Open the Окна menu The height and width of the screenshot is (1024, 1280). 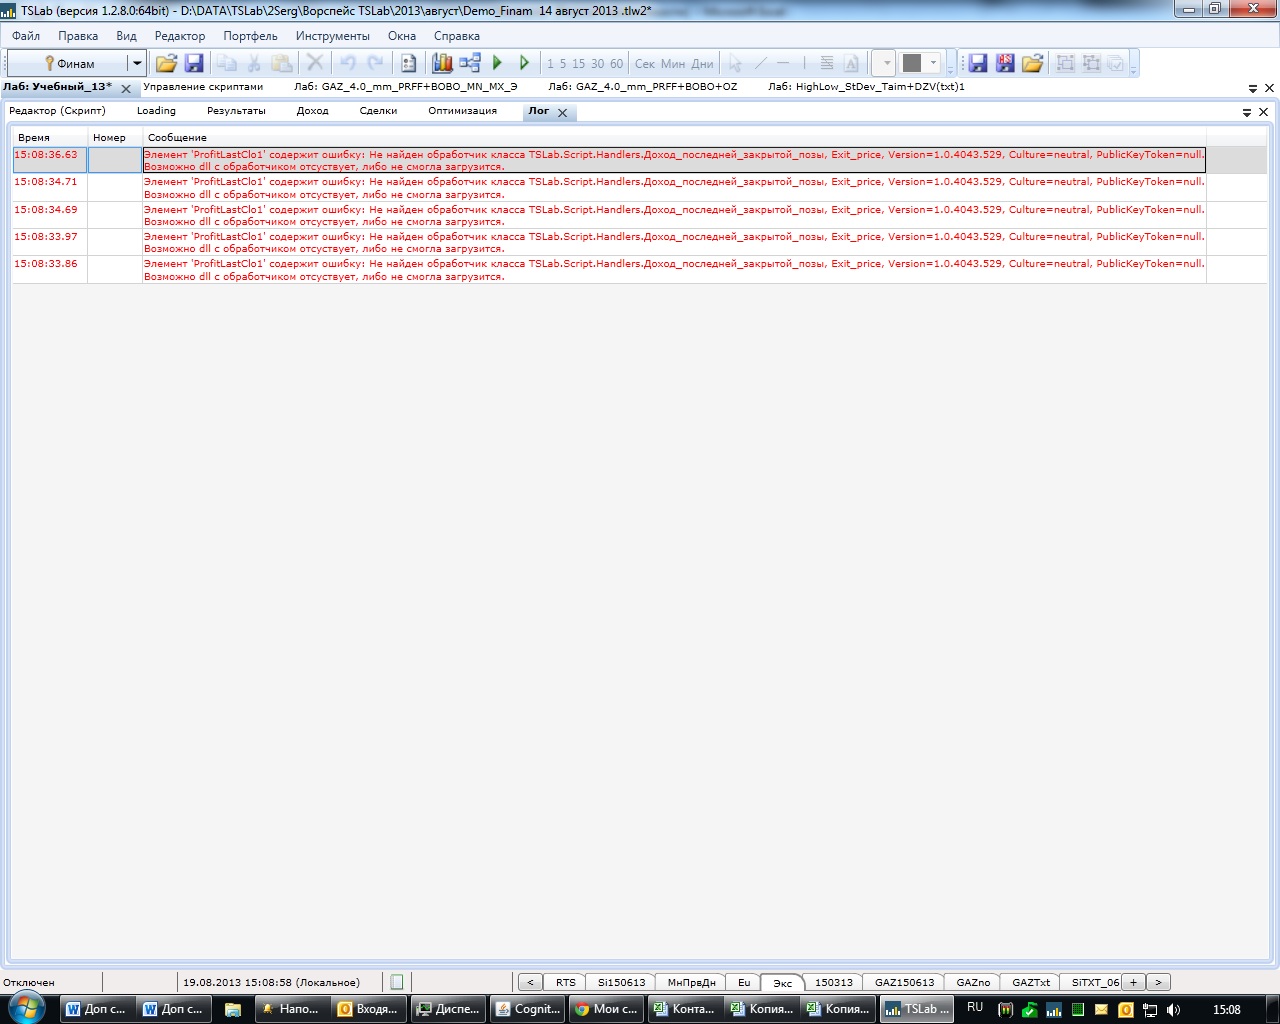click(x=402, y=36)
